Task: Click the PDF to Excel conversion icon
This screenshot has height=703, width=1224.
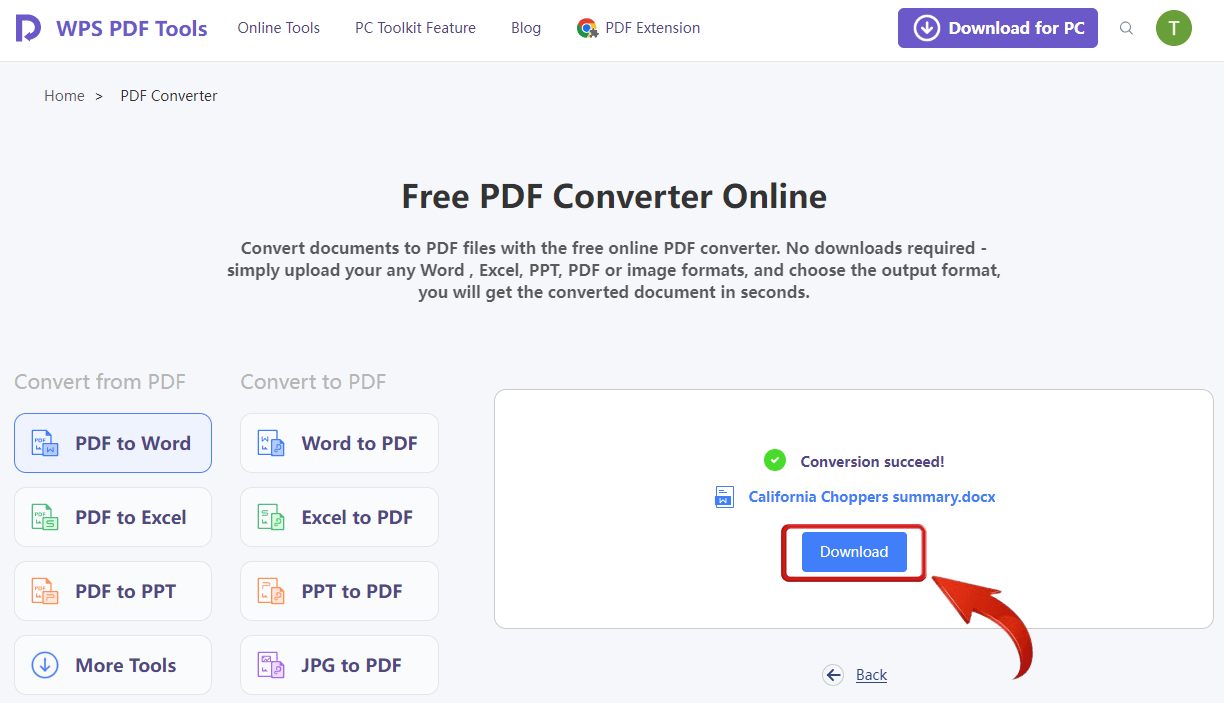Action: point(45,517)
